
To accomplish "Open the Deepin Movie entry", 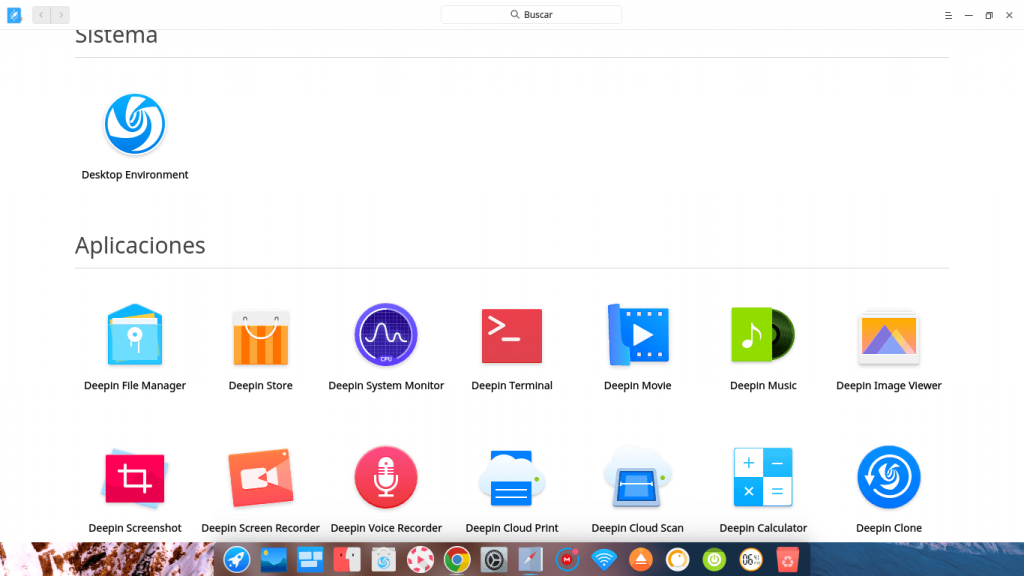I will point(638,334).
